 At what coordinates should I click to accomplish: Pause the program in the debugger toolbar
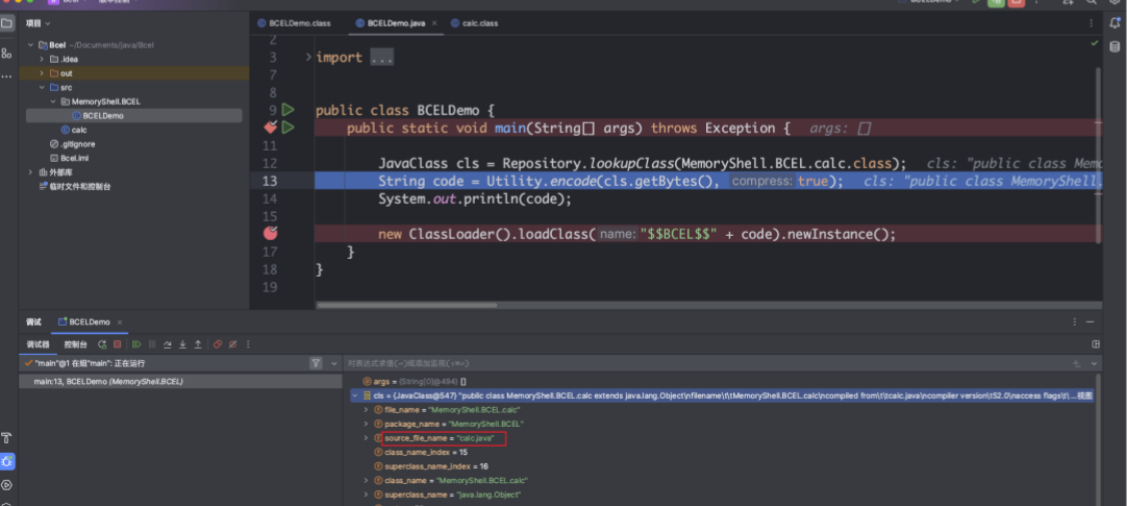[152, 344]
